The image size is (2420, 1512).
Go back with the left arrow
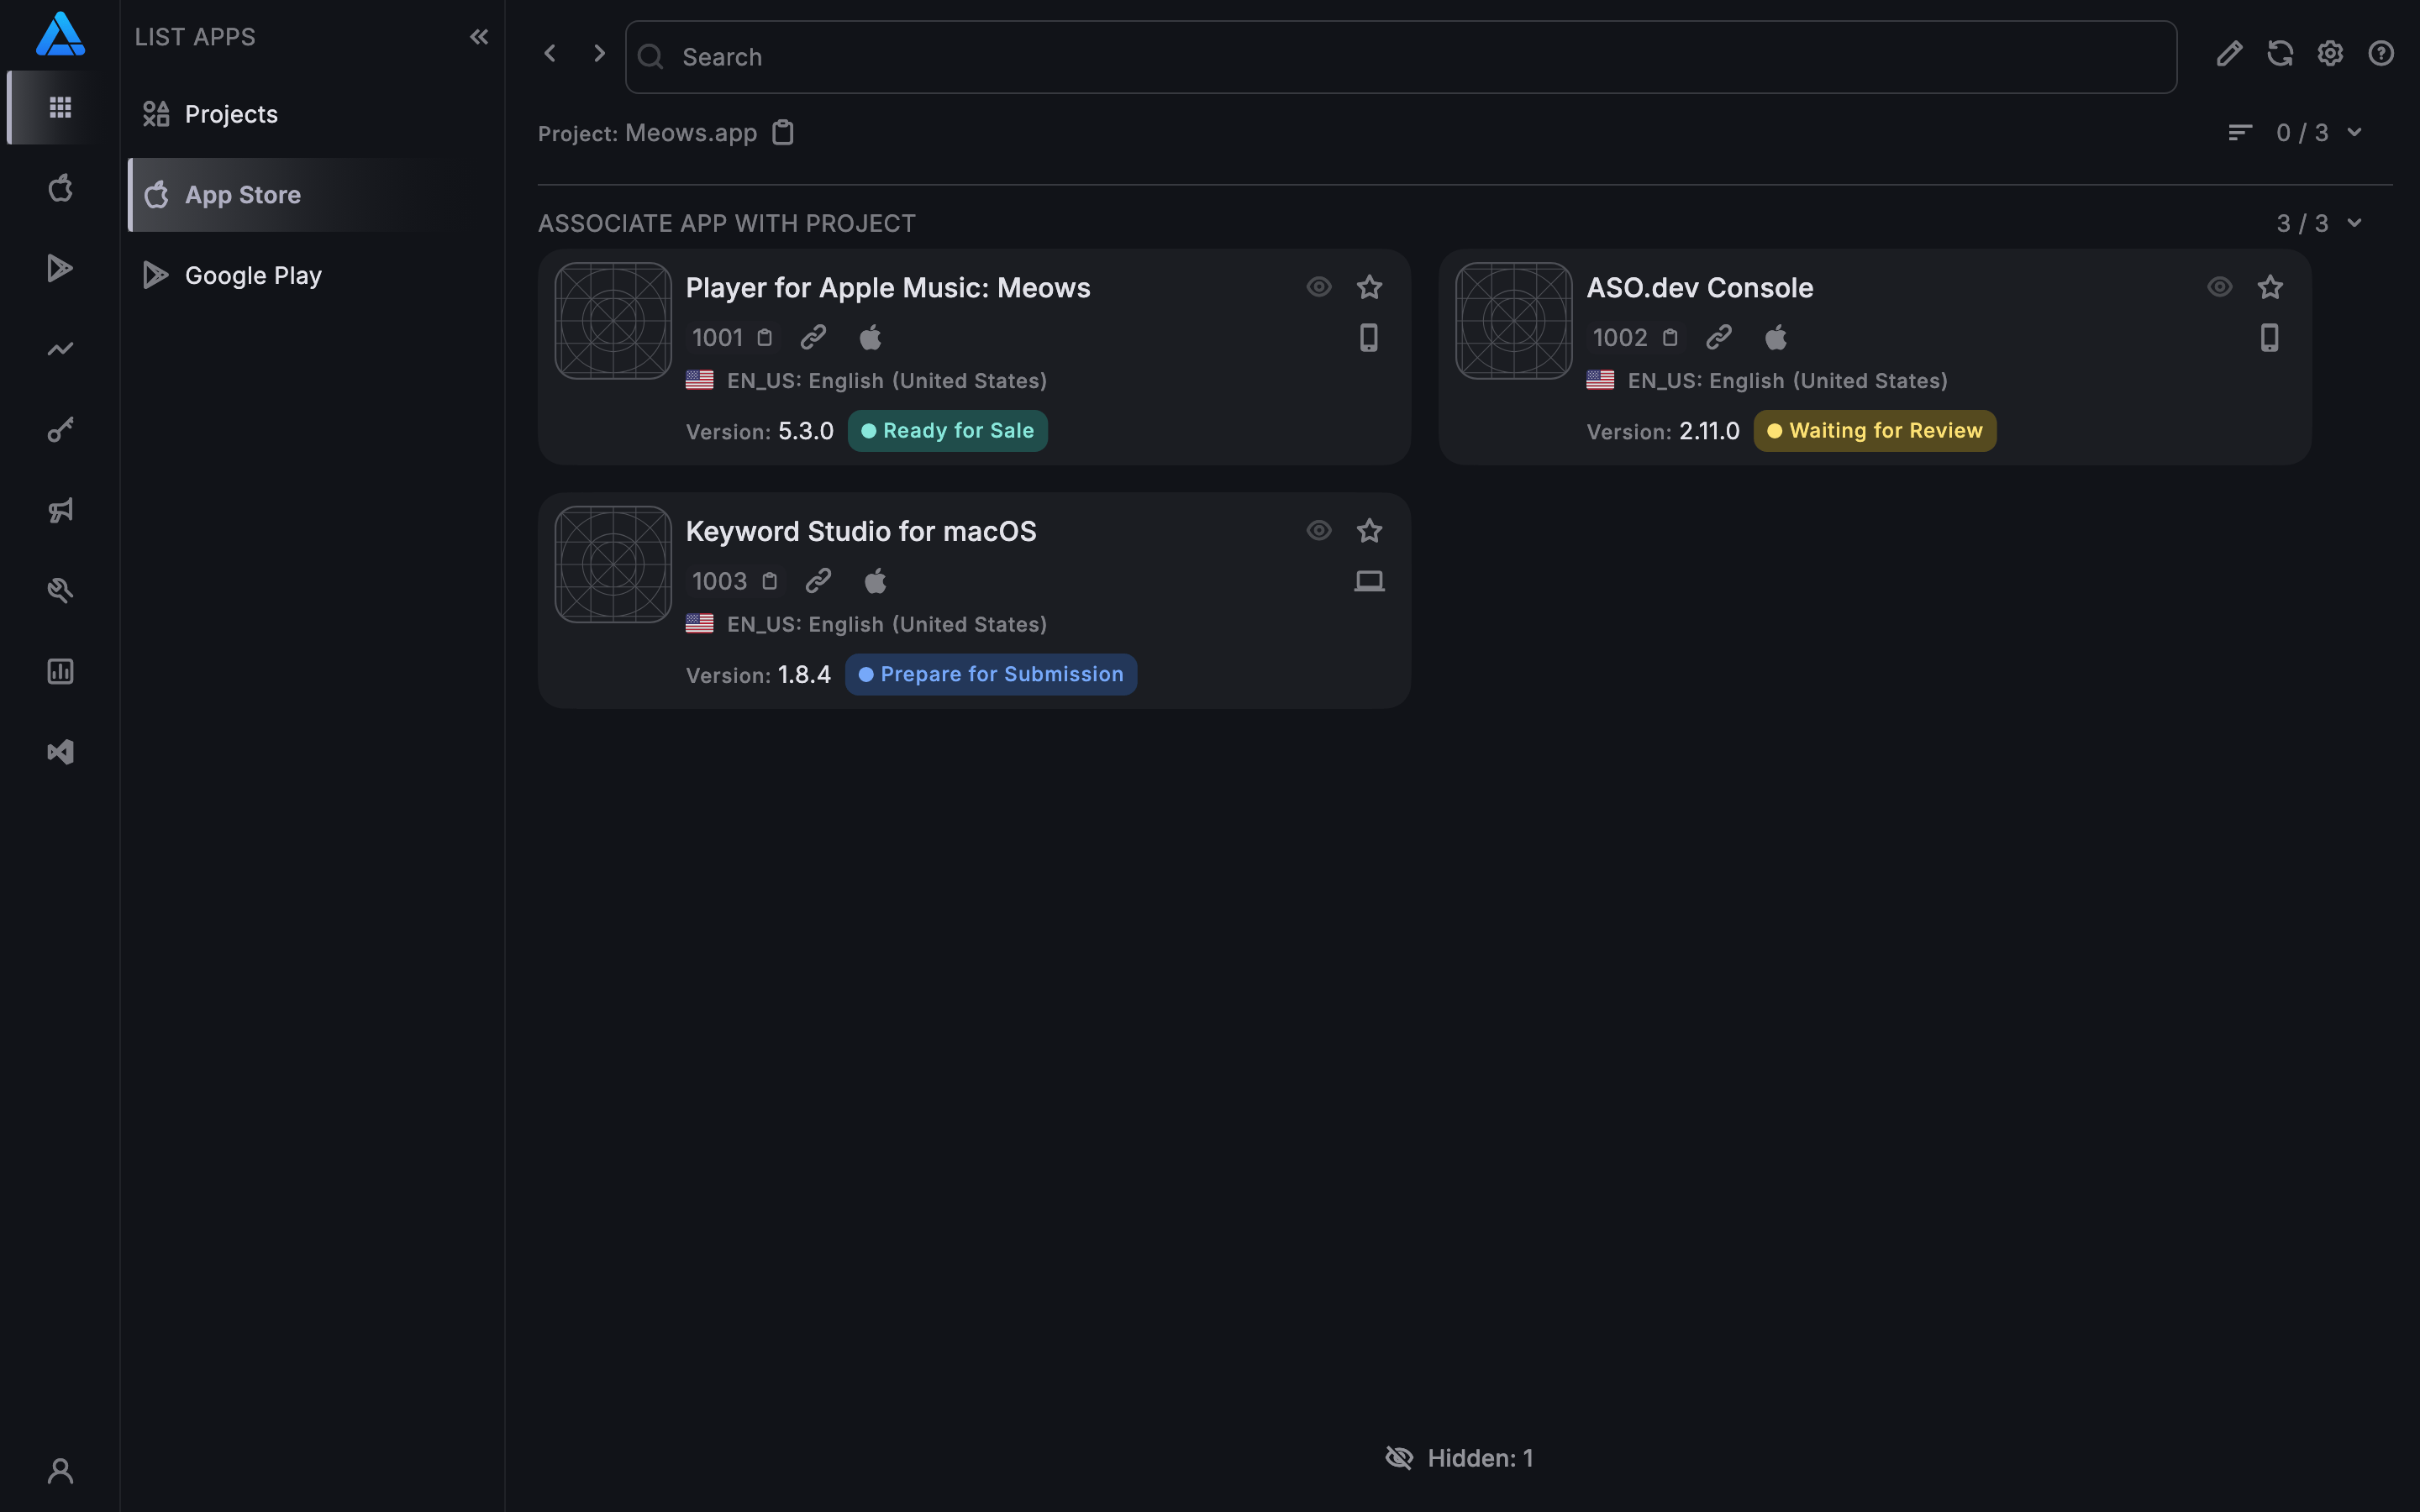[x=549, y=53]
